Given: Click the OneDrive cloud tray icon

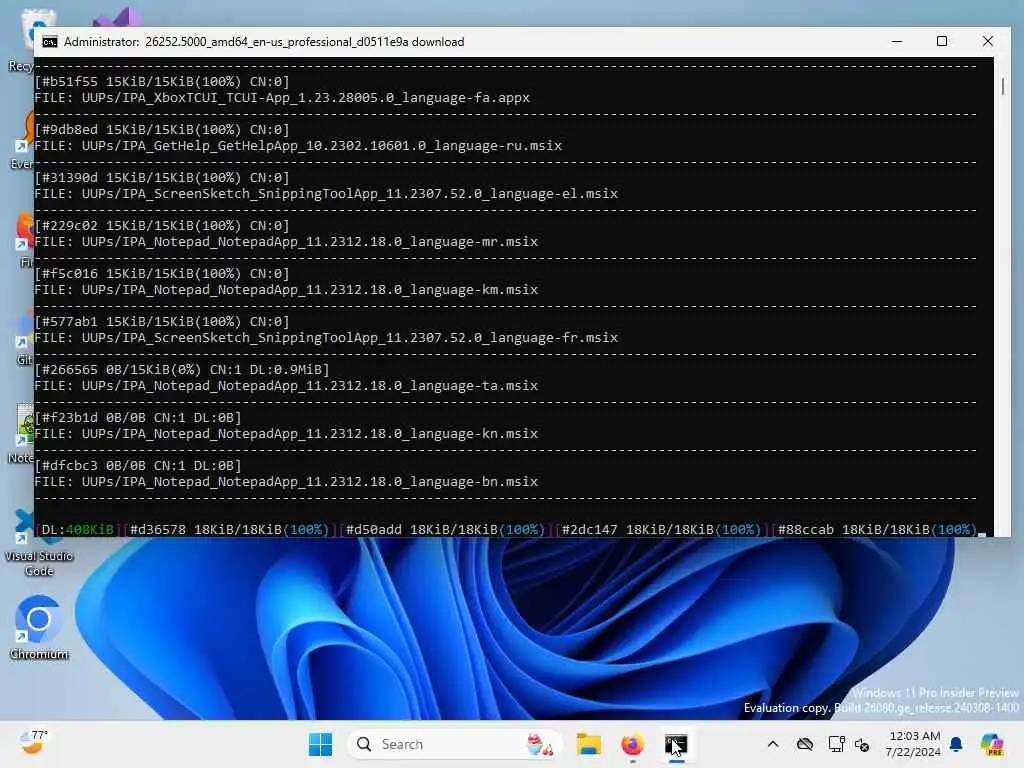Looking at the screenshot, I should point(805,744).
